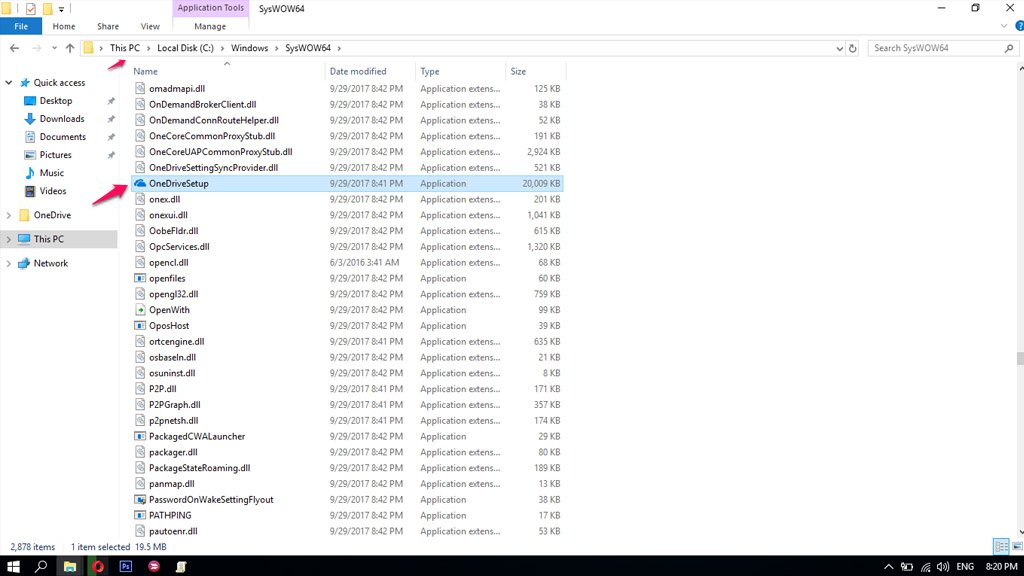Select PasswordOnWakeSettingFlyout file icon

pos(140,500)
